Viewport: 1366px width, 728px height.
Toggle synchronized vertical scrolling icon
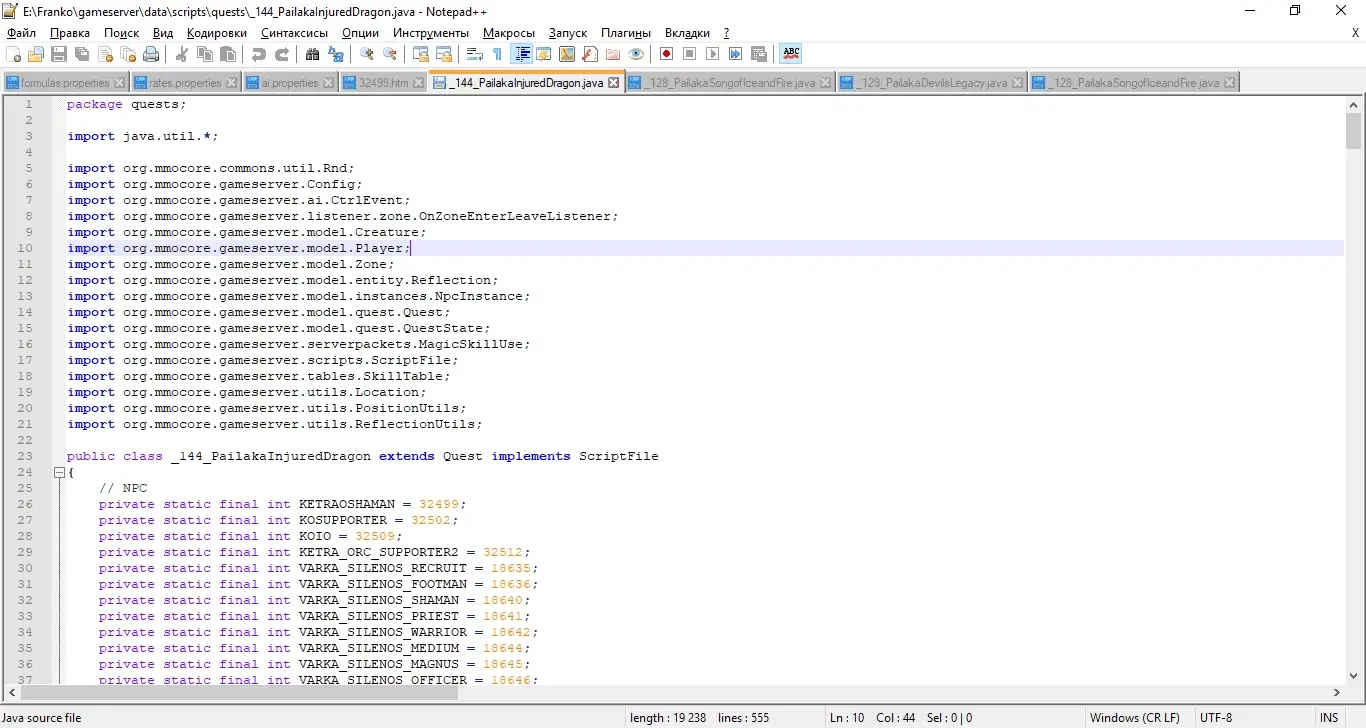point(420,54)
